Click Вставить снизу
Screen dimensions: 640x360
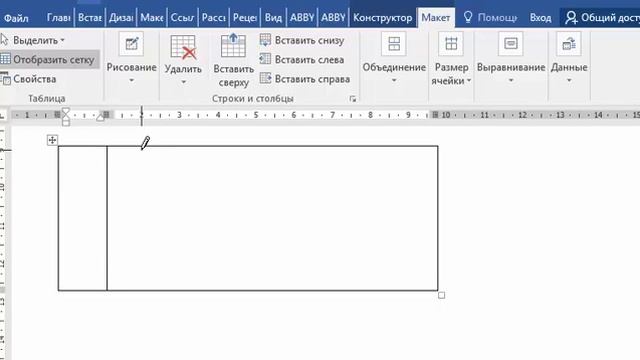(x=302, y=40)
